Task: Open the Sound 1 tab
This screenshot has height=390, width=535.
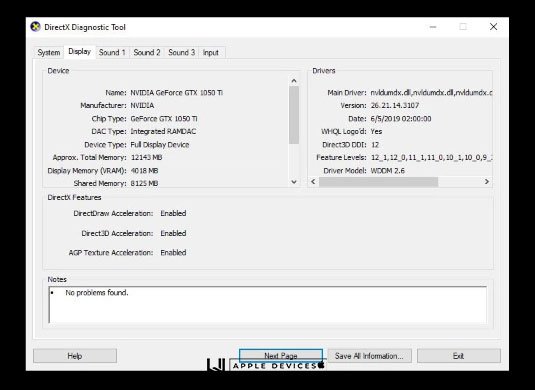Action: click(x=112, y=53)
